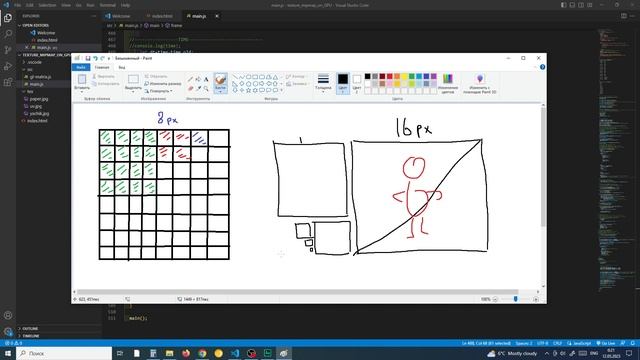Open VS Code Explorer activity icon
Viewport: 640px width, 360px height.
8,18
